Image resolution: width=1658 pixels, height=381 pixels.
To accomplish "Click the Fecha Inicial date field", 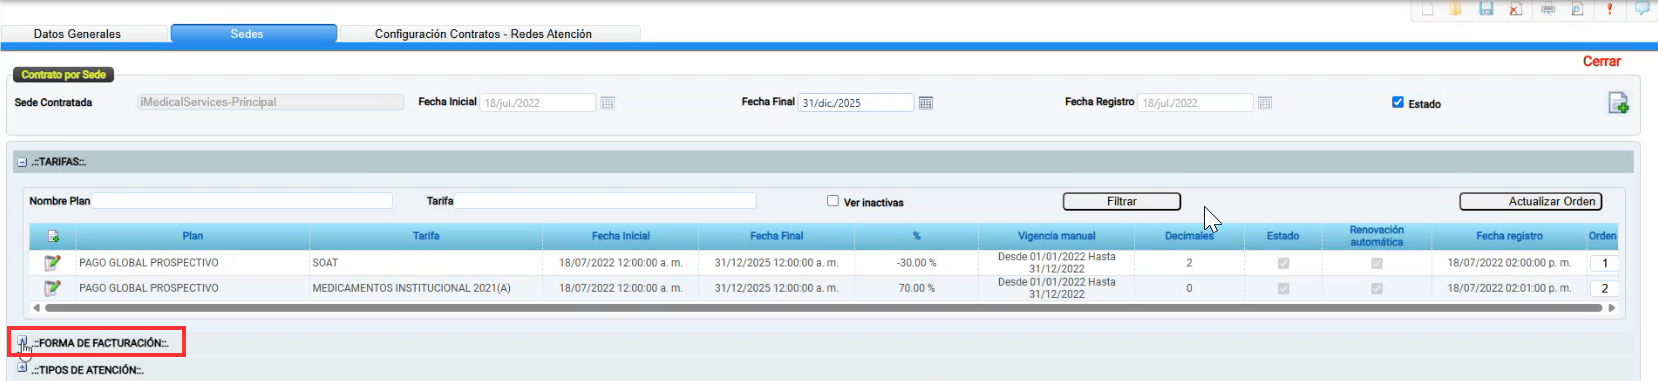I will coord(538,103).
